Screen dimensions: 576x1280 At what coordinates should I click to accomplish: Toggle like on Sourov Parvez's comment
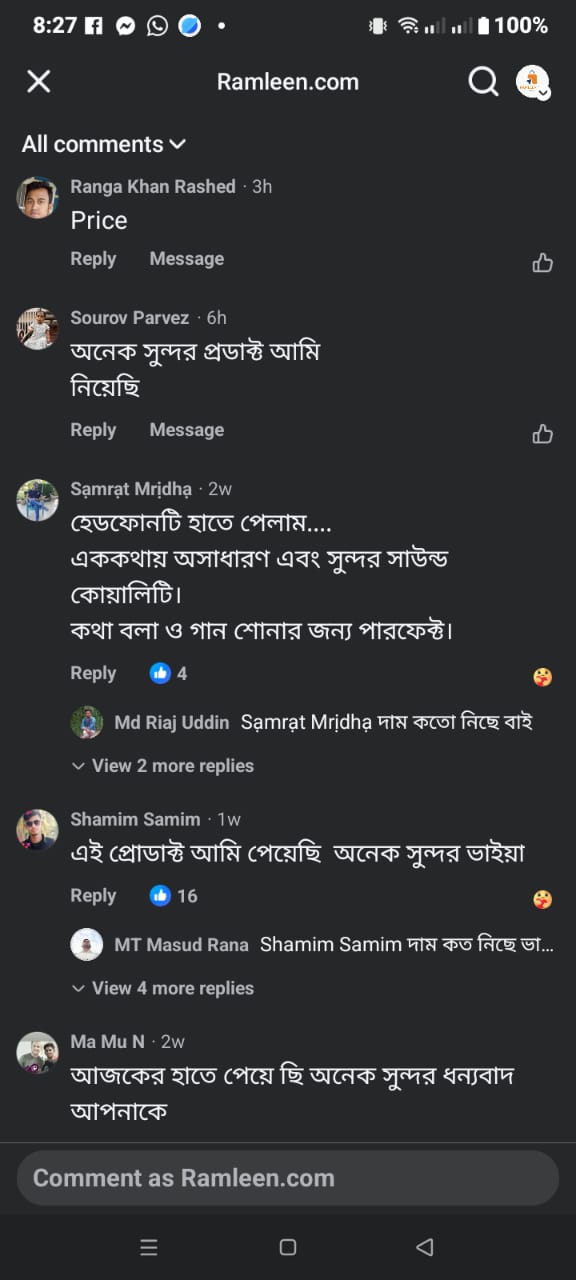(x=542, y=433)
